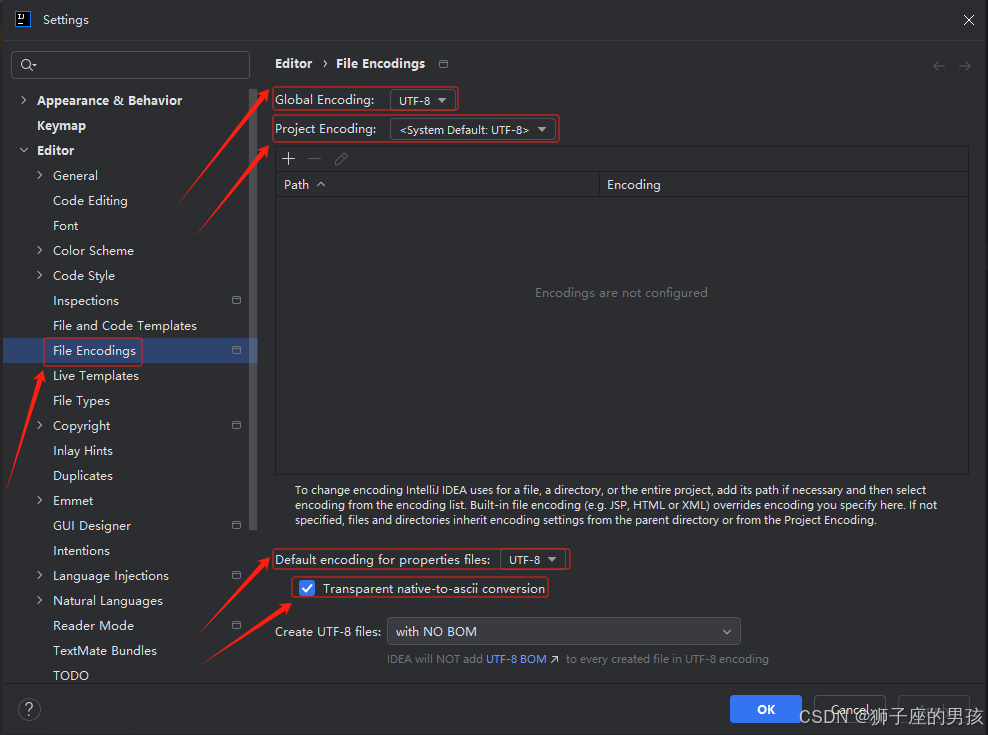The image size is (988, 735).
Task: Click the add path plus icon
Action: 289,159
